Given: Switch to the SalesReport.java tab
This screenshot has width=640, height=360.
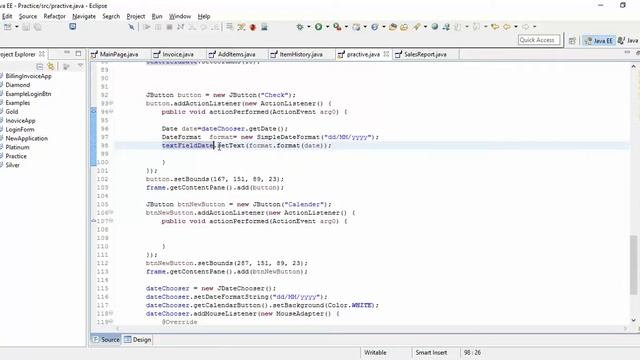Looking at the screenshot, I should pyautogui.click(x=425, y=54).
